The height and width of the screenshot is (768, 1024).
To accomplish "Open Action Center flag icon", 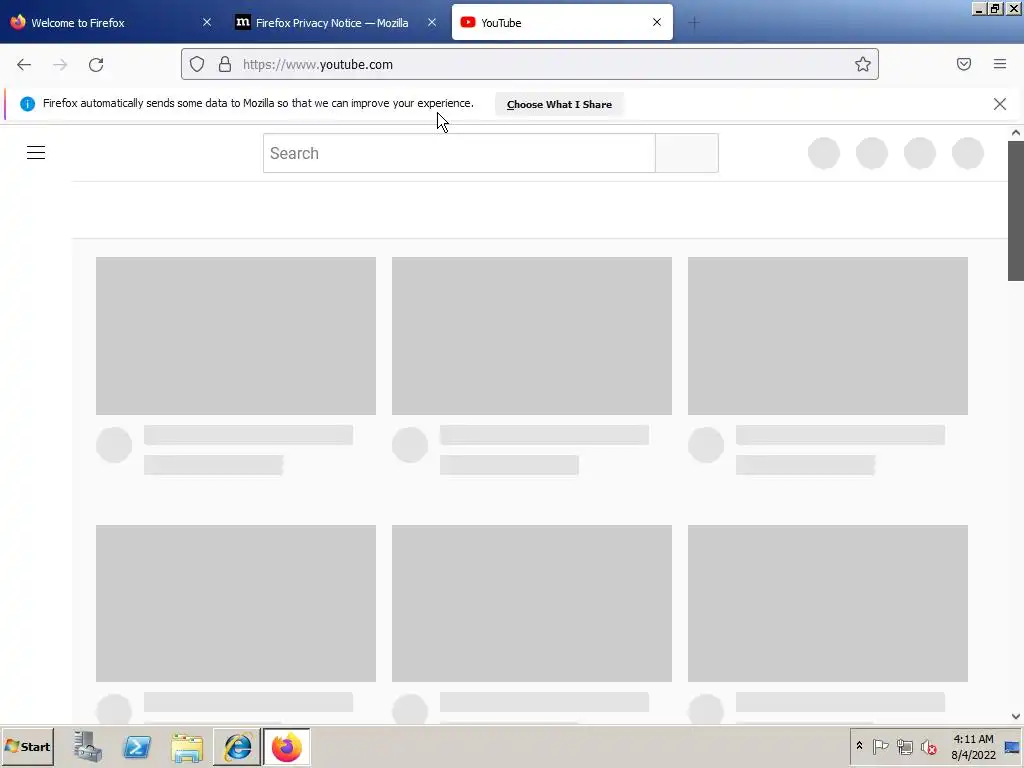I will click(x=880, y=746).
